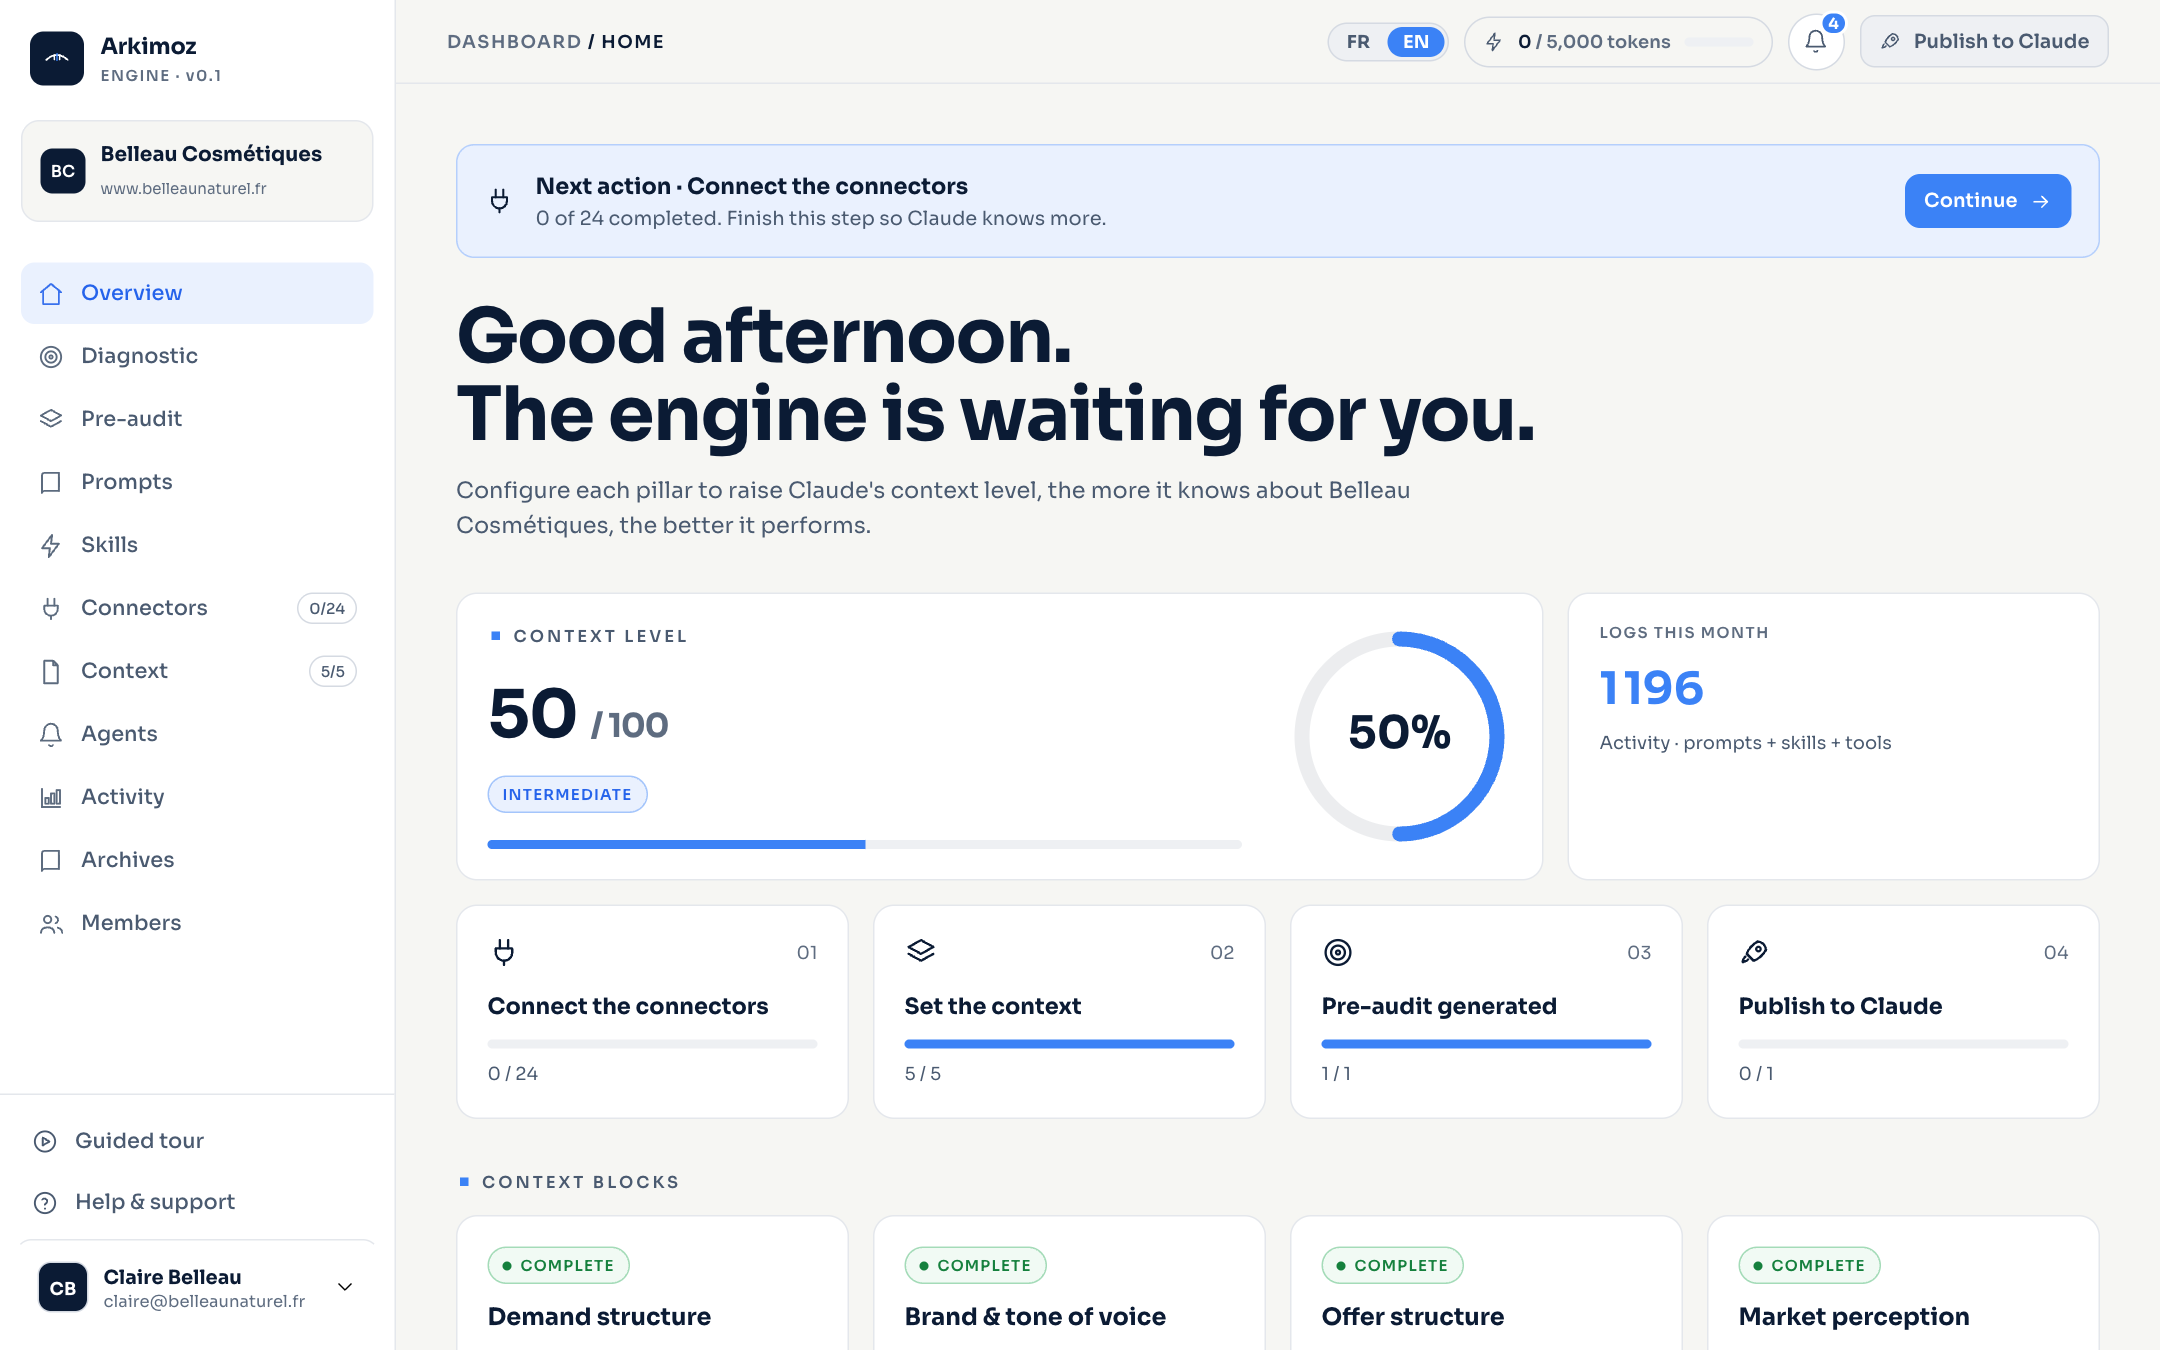Open the Market perception context block
The width and height of the screenshot is (2160, 1350).
1903,1284
